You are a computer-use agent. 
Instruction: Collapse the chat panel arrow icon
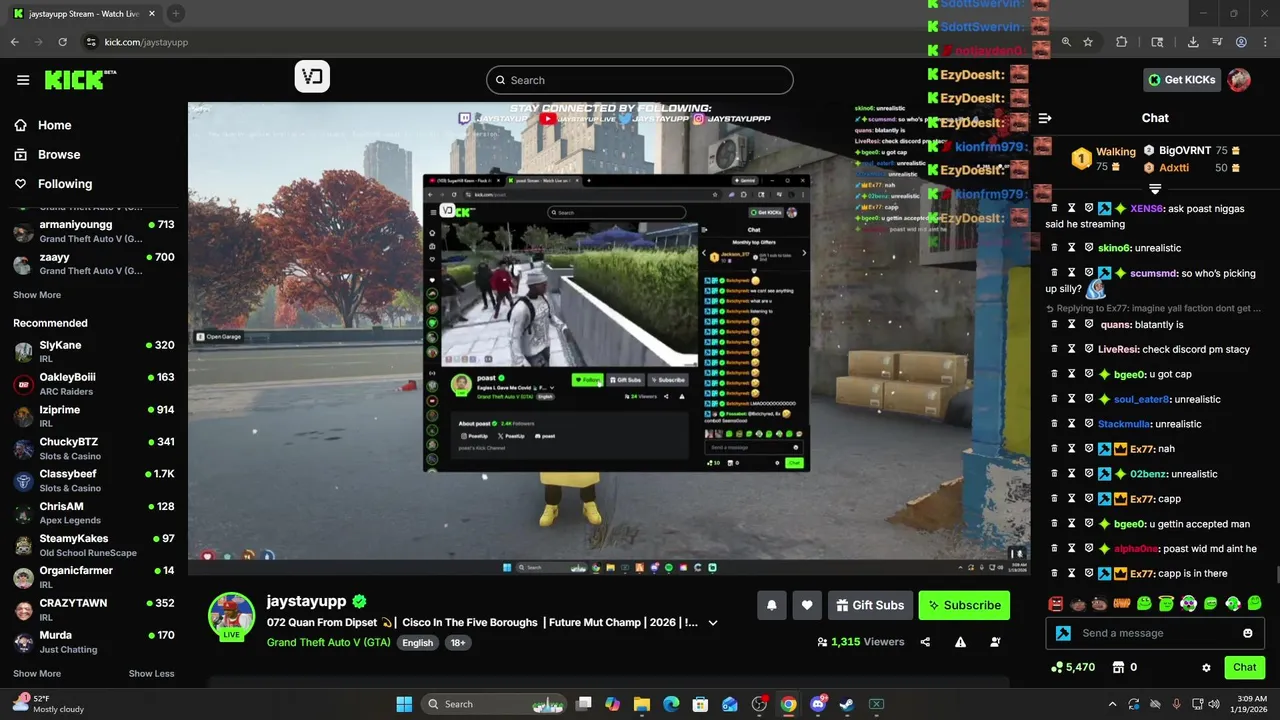(1045, 118)
